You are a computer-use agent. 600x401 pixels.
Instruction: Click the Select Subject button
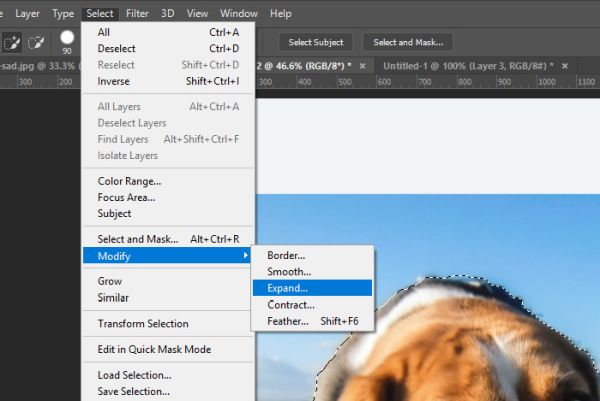(x=316, y=42)
